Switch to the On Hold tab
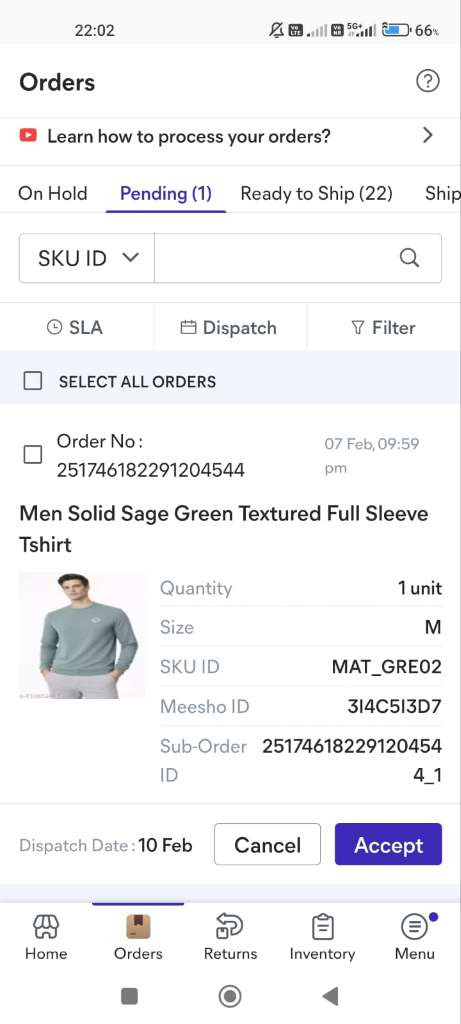 pyautogui.click(x=53, y=193)
